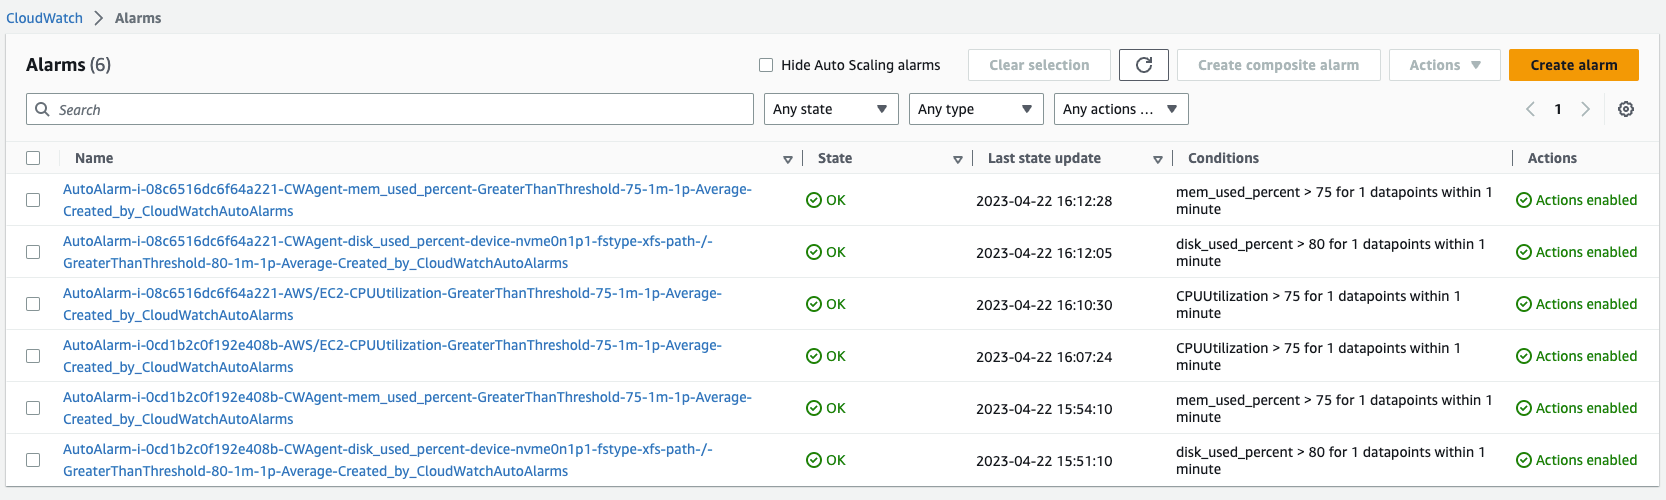Click the Create composite alarm button

pos(1278,65)
